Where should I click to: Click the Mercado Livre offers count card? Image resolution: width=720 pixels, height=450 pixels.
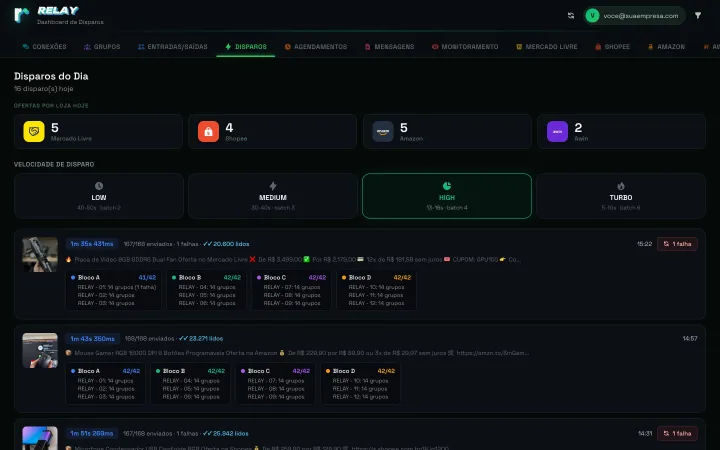(98, 132)
